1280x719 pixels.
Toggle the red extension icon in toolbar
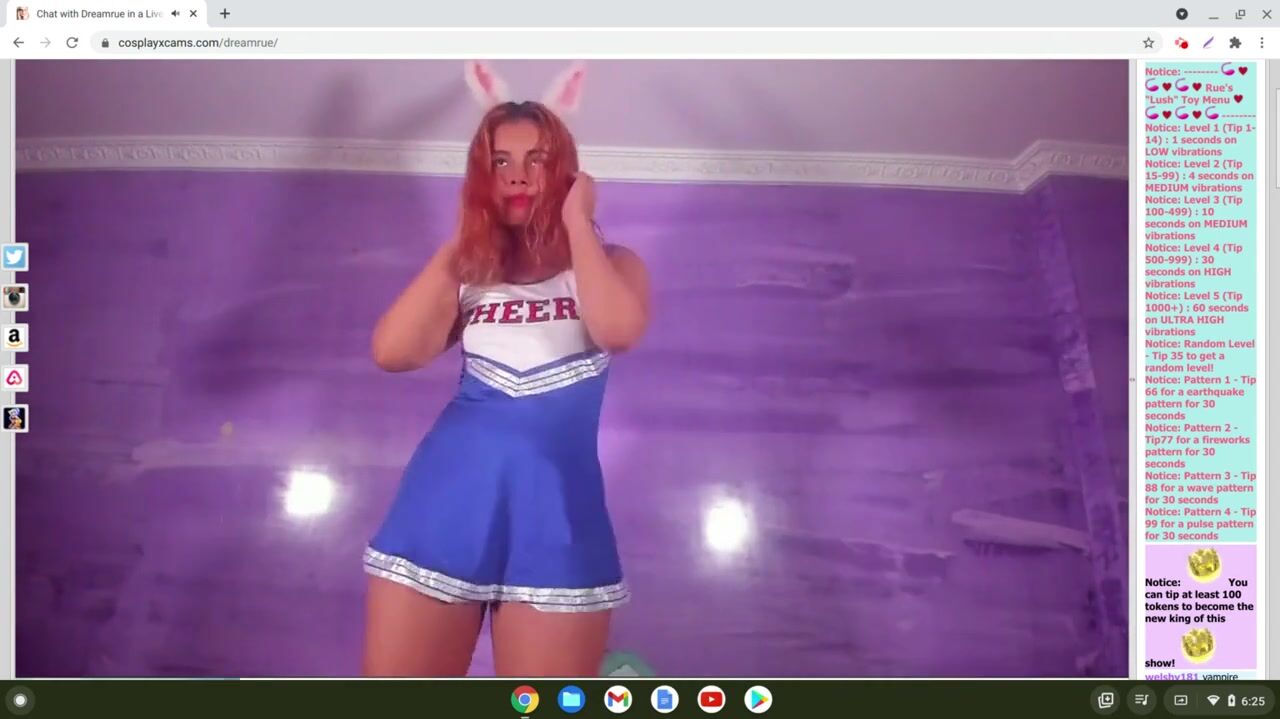(1181, 43)
